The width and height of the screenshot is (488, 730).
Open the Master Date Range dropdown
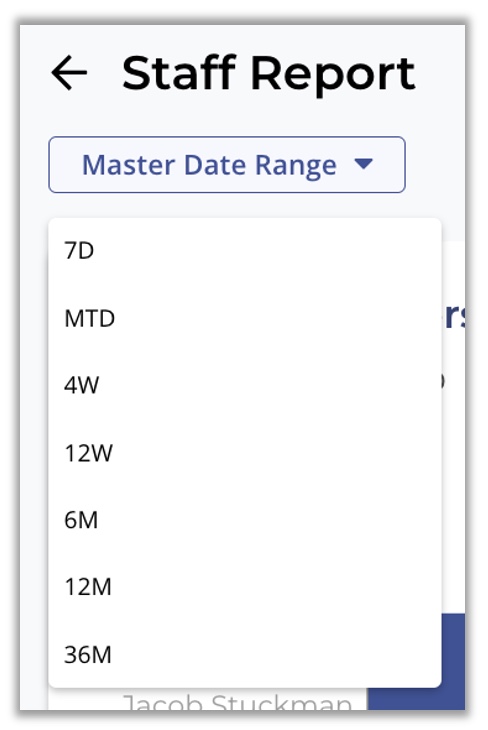click(x=227, y=165)
